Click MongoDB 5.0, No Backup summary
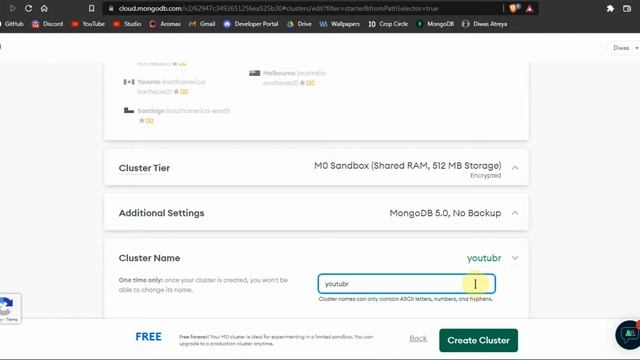Screen dimensions: 640x360 click(x=445, y=213)
